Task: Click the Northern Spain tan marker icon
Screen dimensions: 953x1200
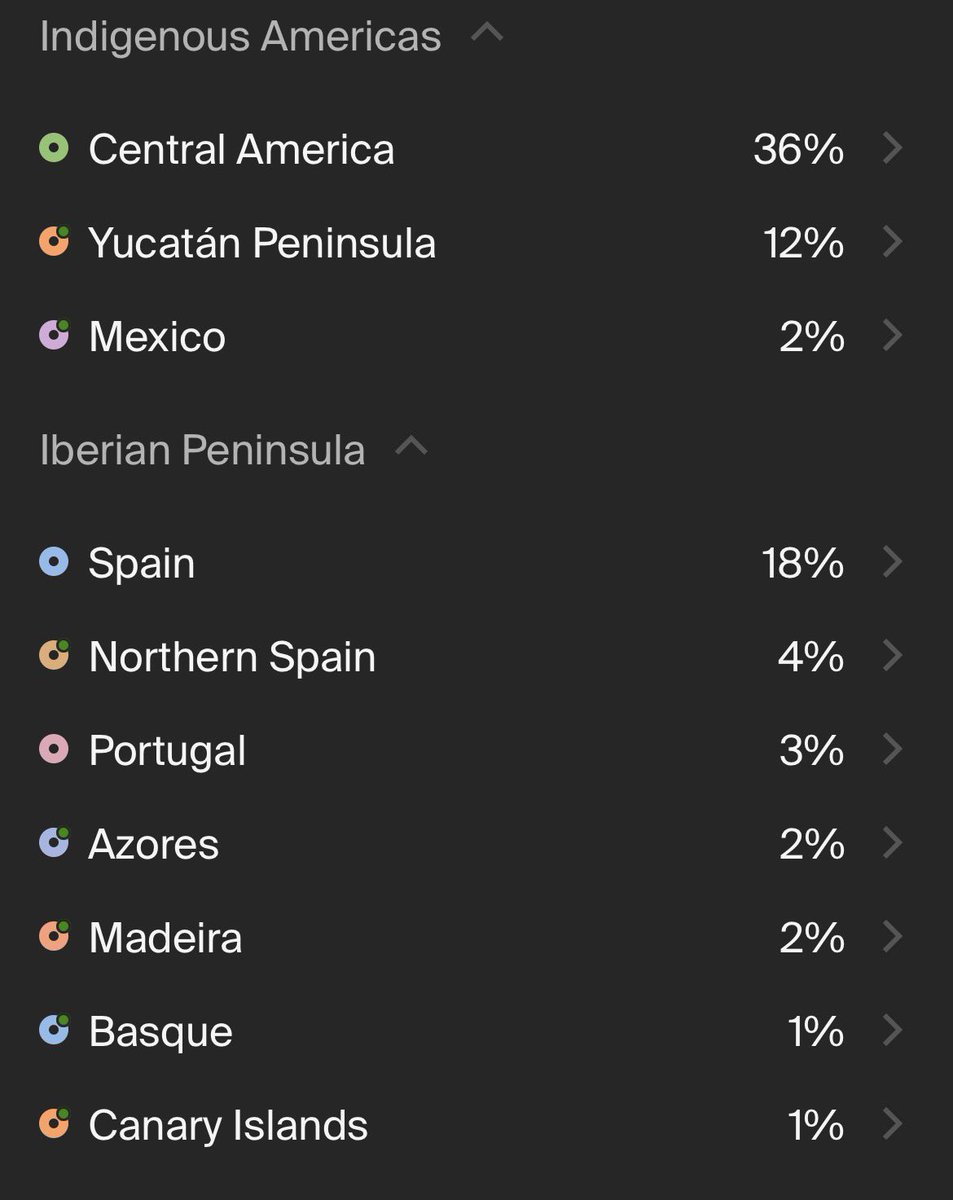Action: (x=54, y=656)
